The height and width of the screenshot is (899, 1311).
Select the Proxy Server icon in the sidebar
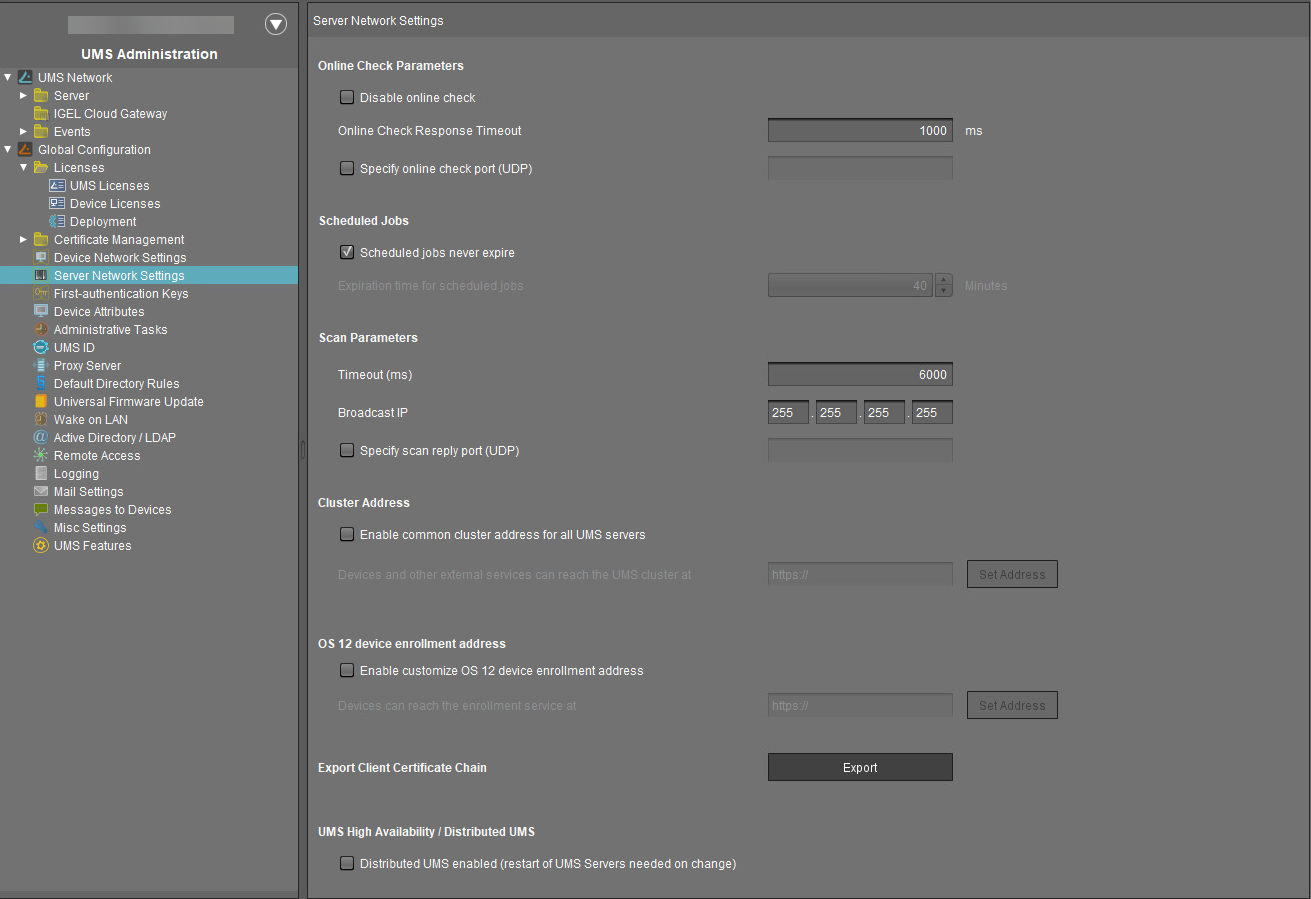pos(40,365)
